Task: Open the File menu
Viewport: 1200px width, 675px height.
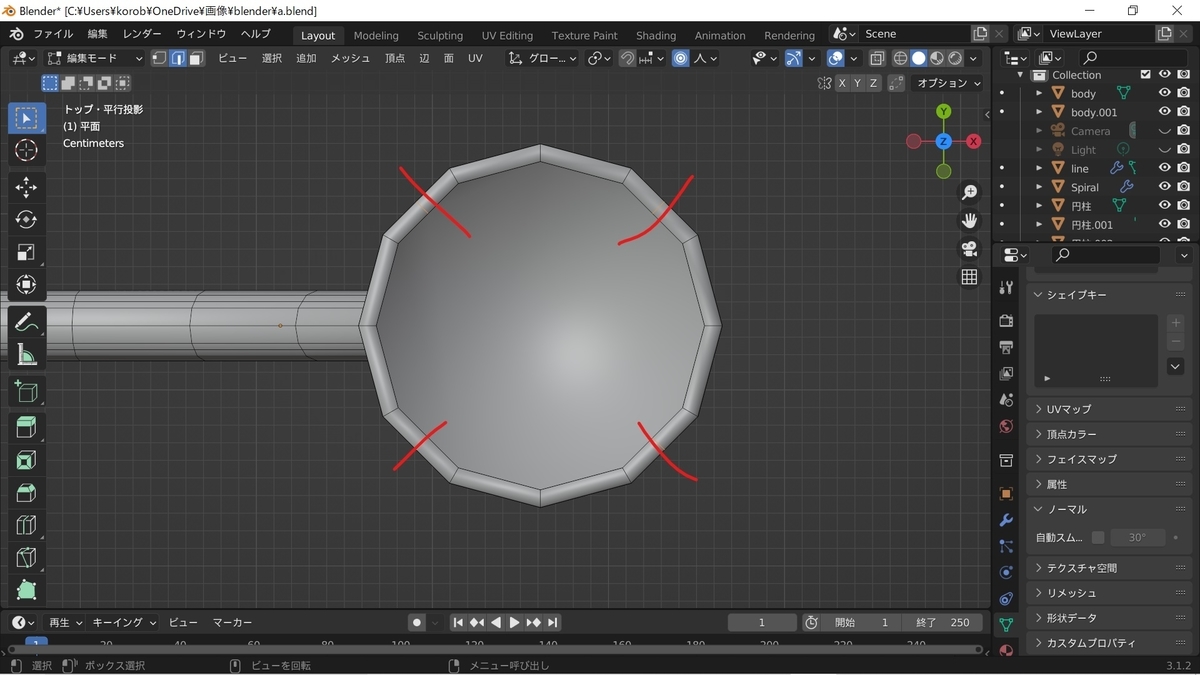Action: pyautogui.click(x=53, y=34)
